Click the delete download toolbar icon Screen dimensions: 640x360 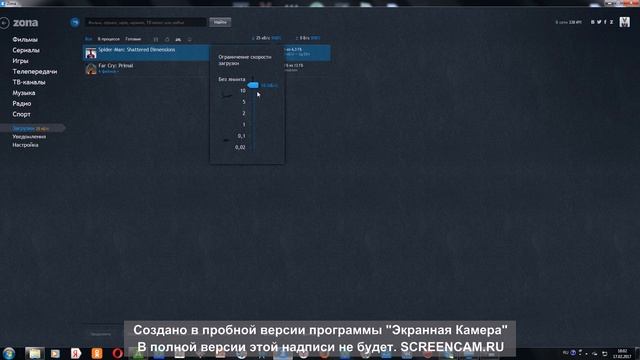189,39
